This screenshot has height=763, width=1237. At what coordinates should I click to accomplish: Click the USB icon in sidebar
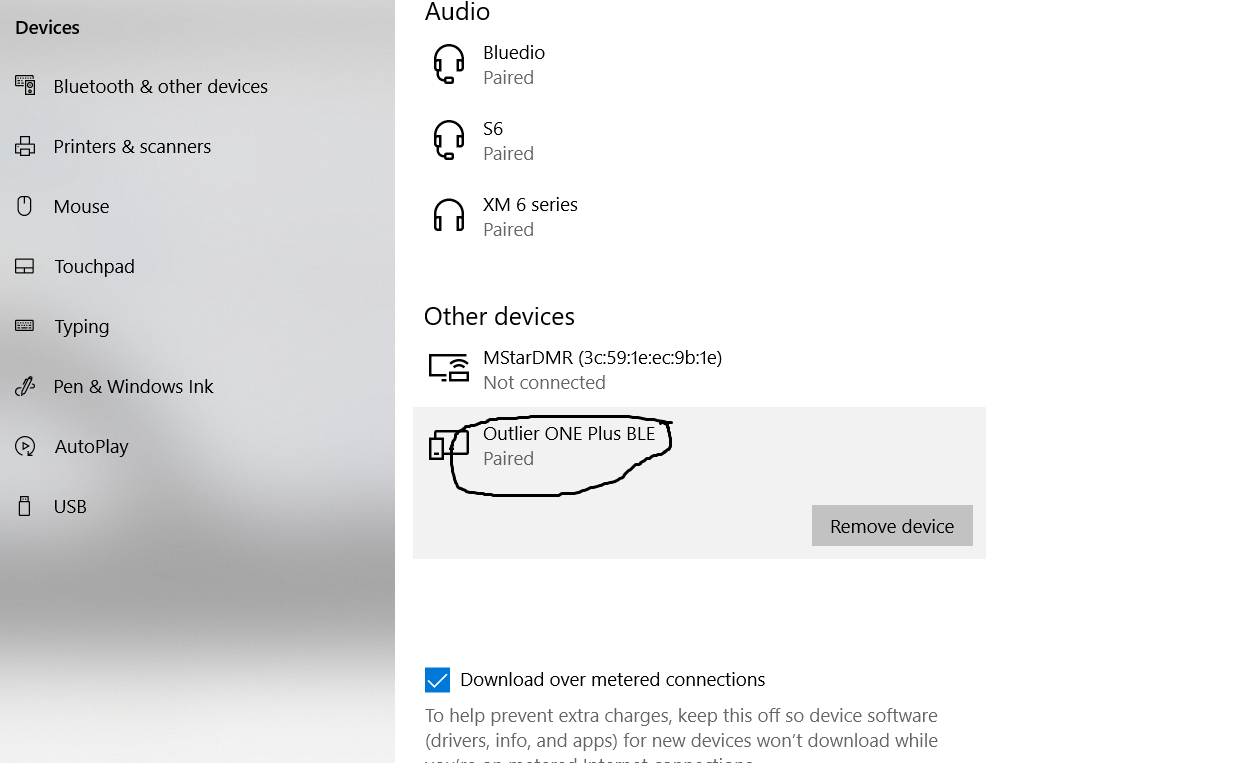25,506
